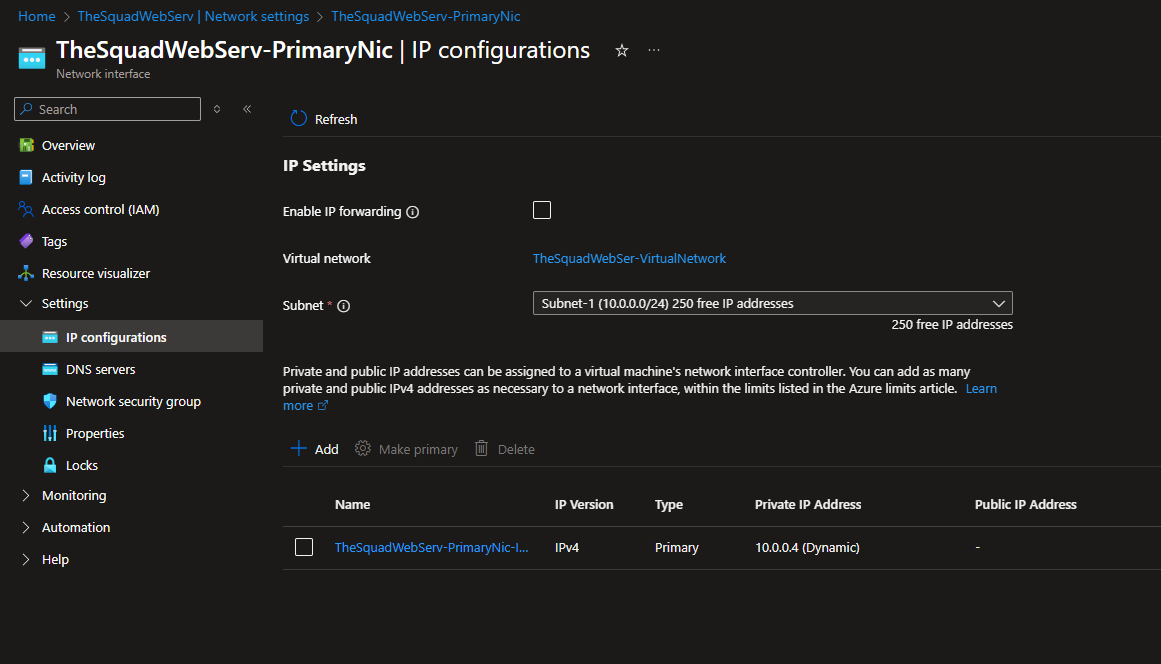Select the TheSquadWebServ-PrimaryNic-I... row checkbox
Viewport: 1161px width, 664px height.
pos(304,547)
